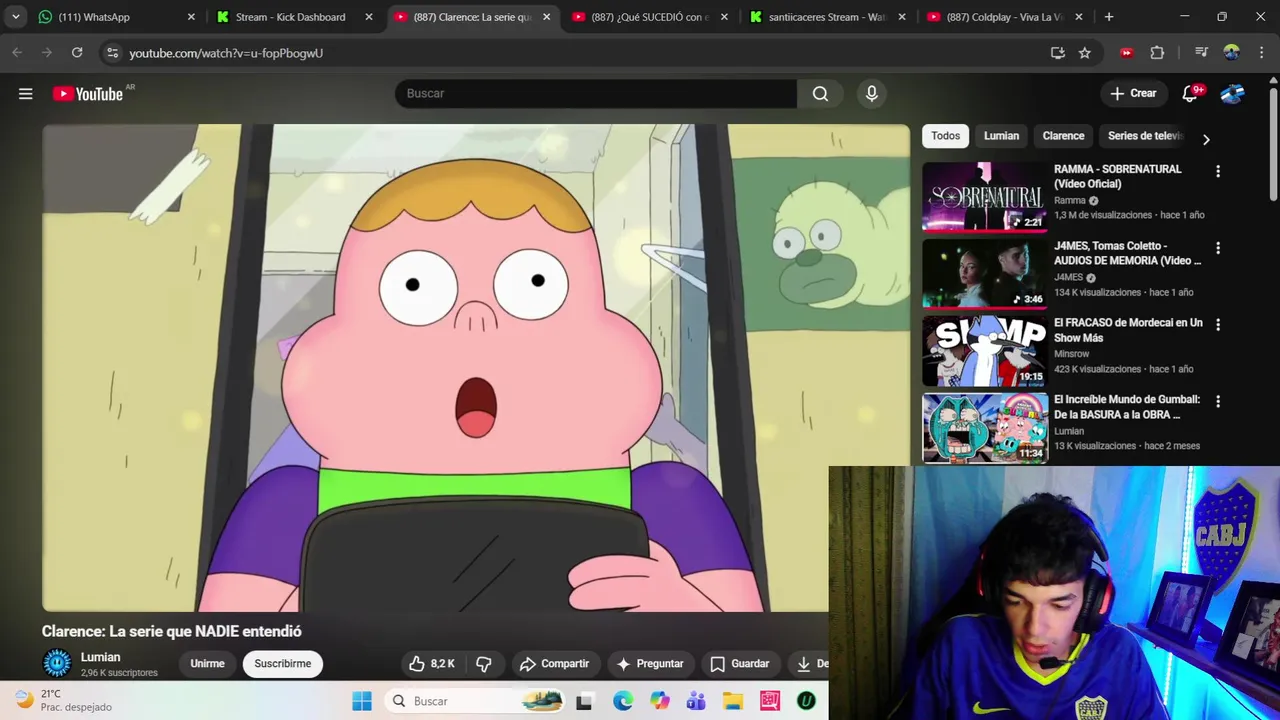Open the red fast-forward extension icon
Image resolution: width=1280 pixels, height=720 pixels.
pos(1127,53)
